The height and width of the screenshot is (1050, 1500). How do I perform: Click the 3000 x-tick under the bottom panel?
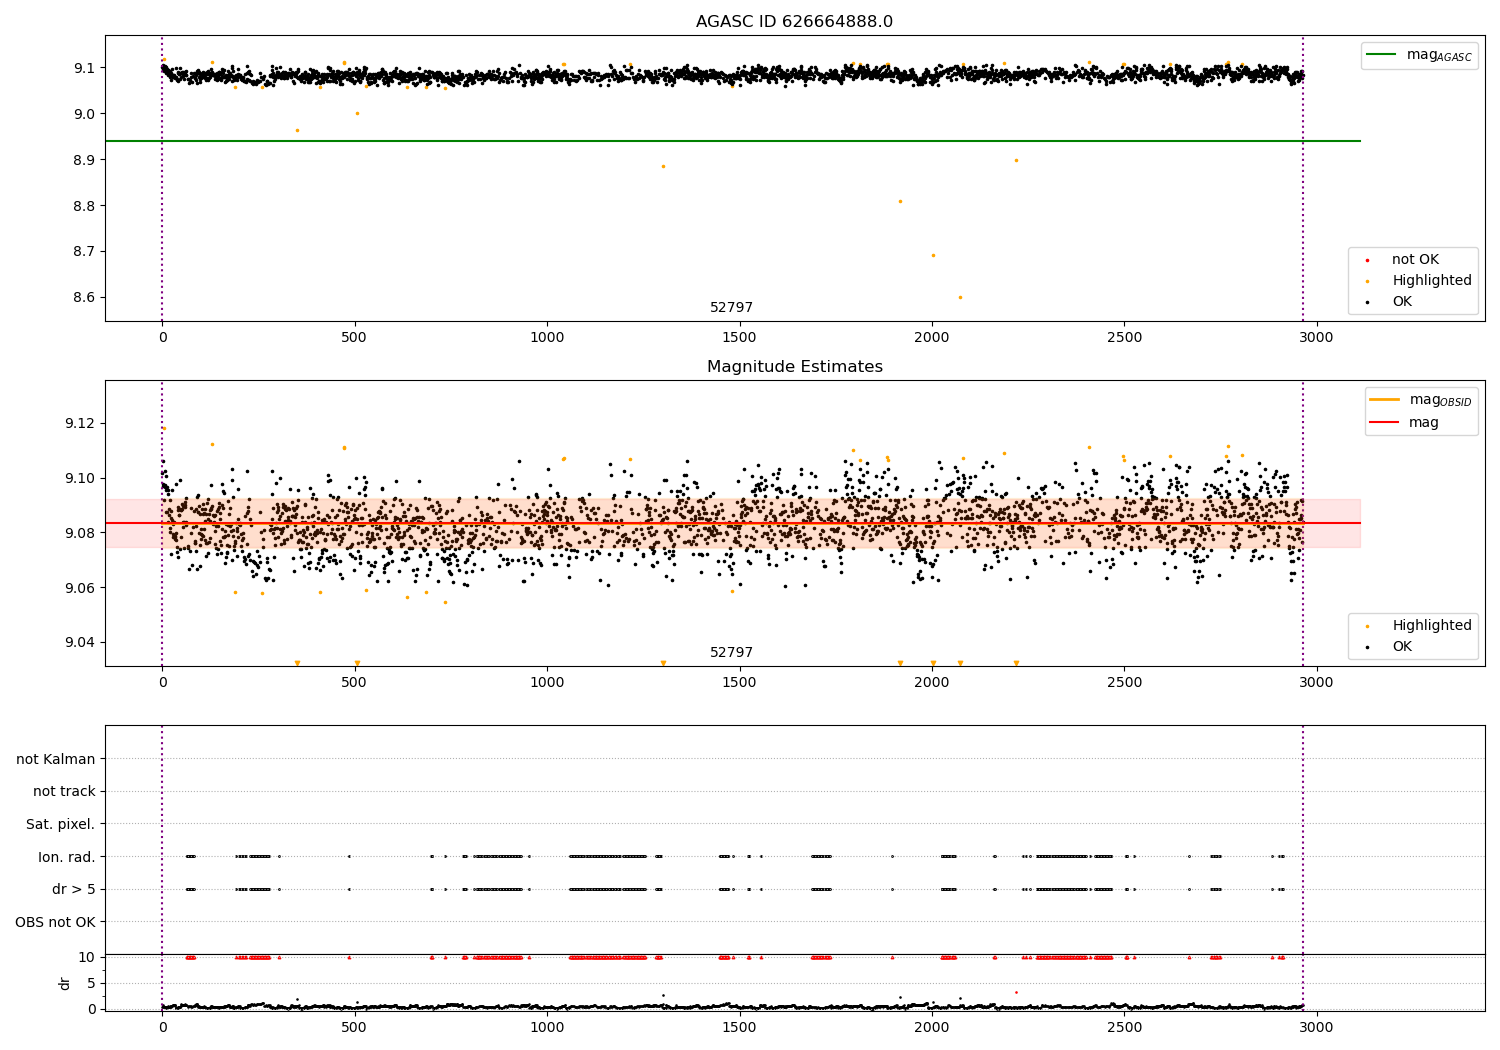pyautogui.click(x=1316, y=1027)
